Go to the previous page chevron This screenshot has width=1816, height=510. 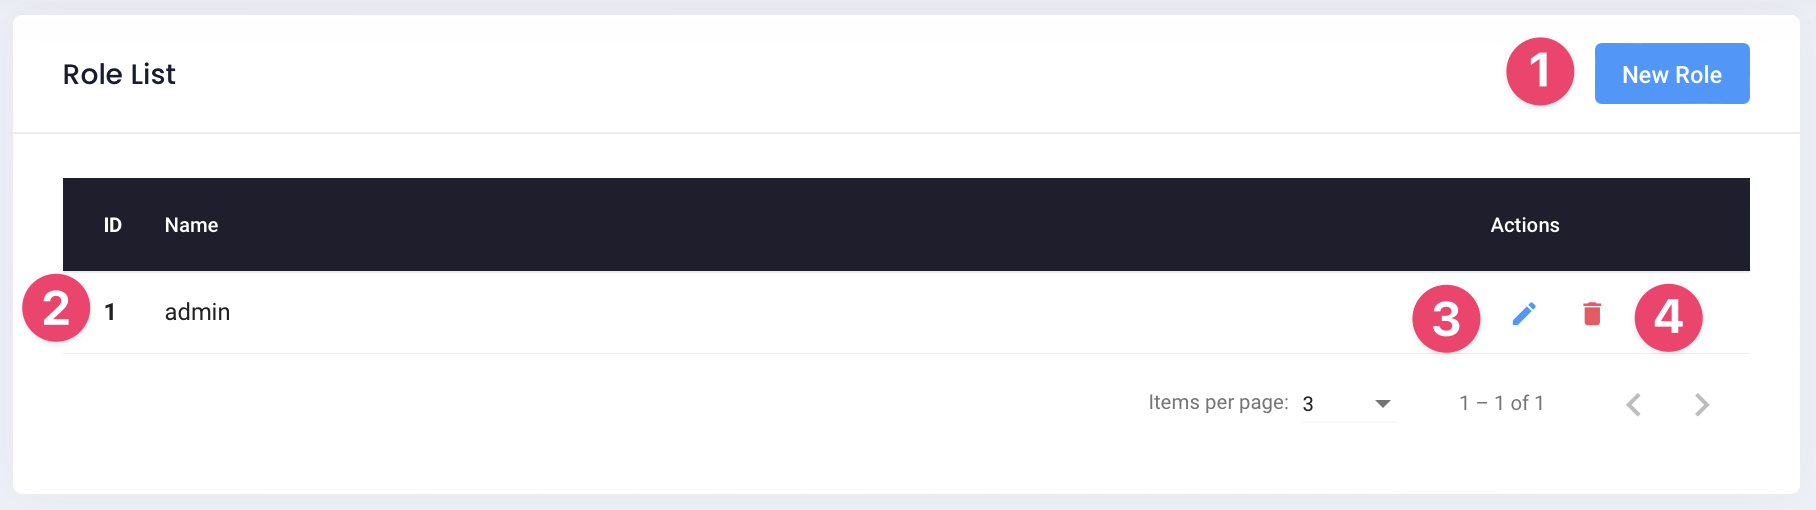click(x=1633, y=404)
